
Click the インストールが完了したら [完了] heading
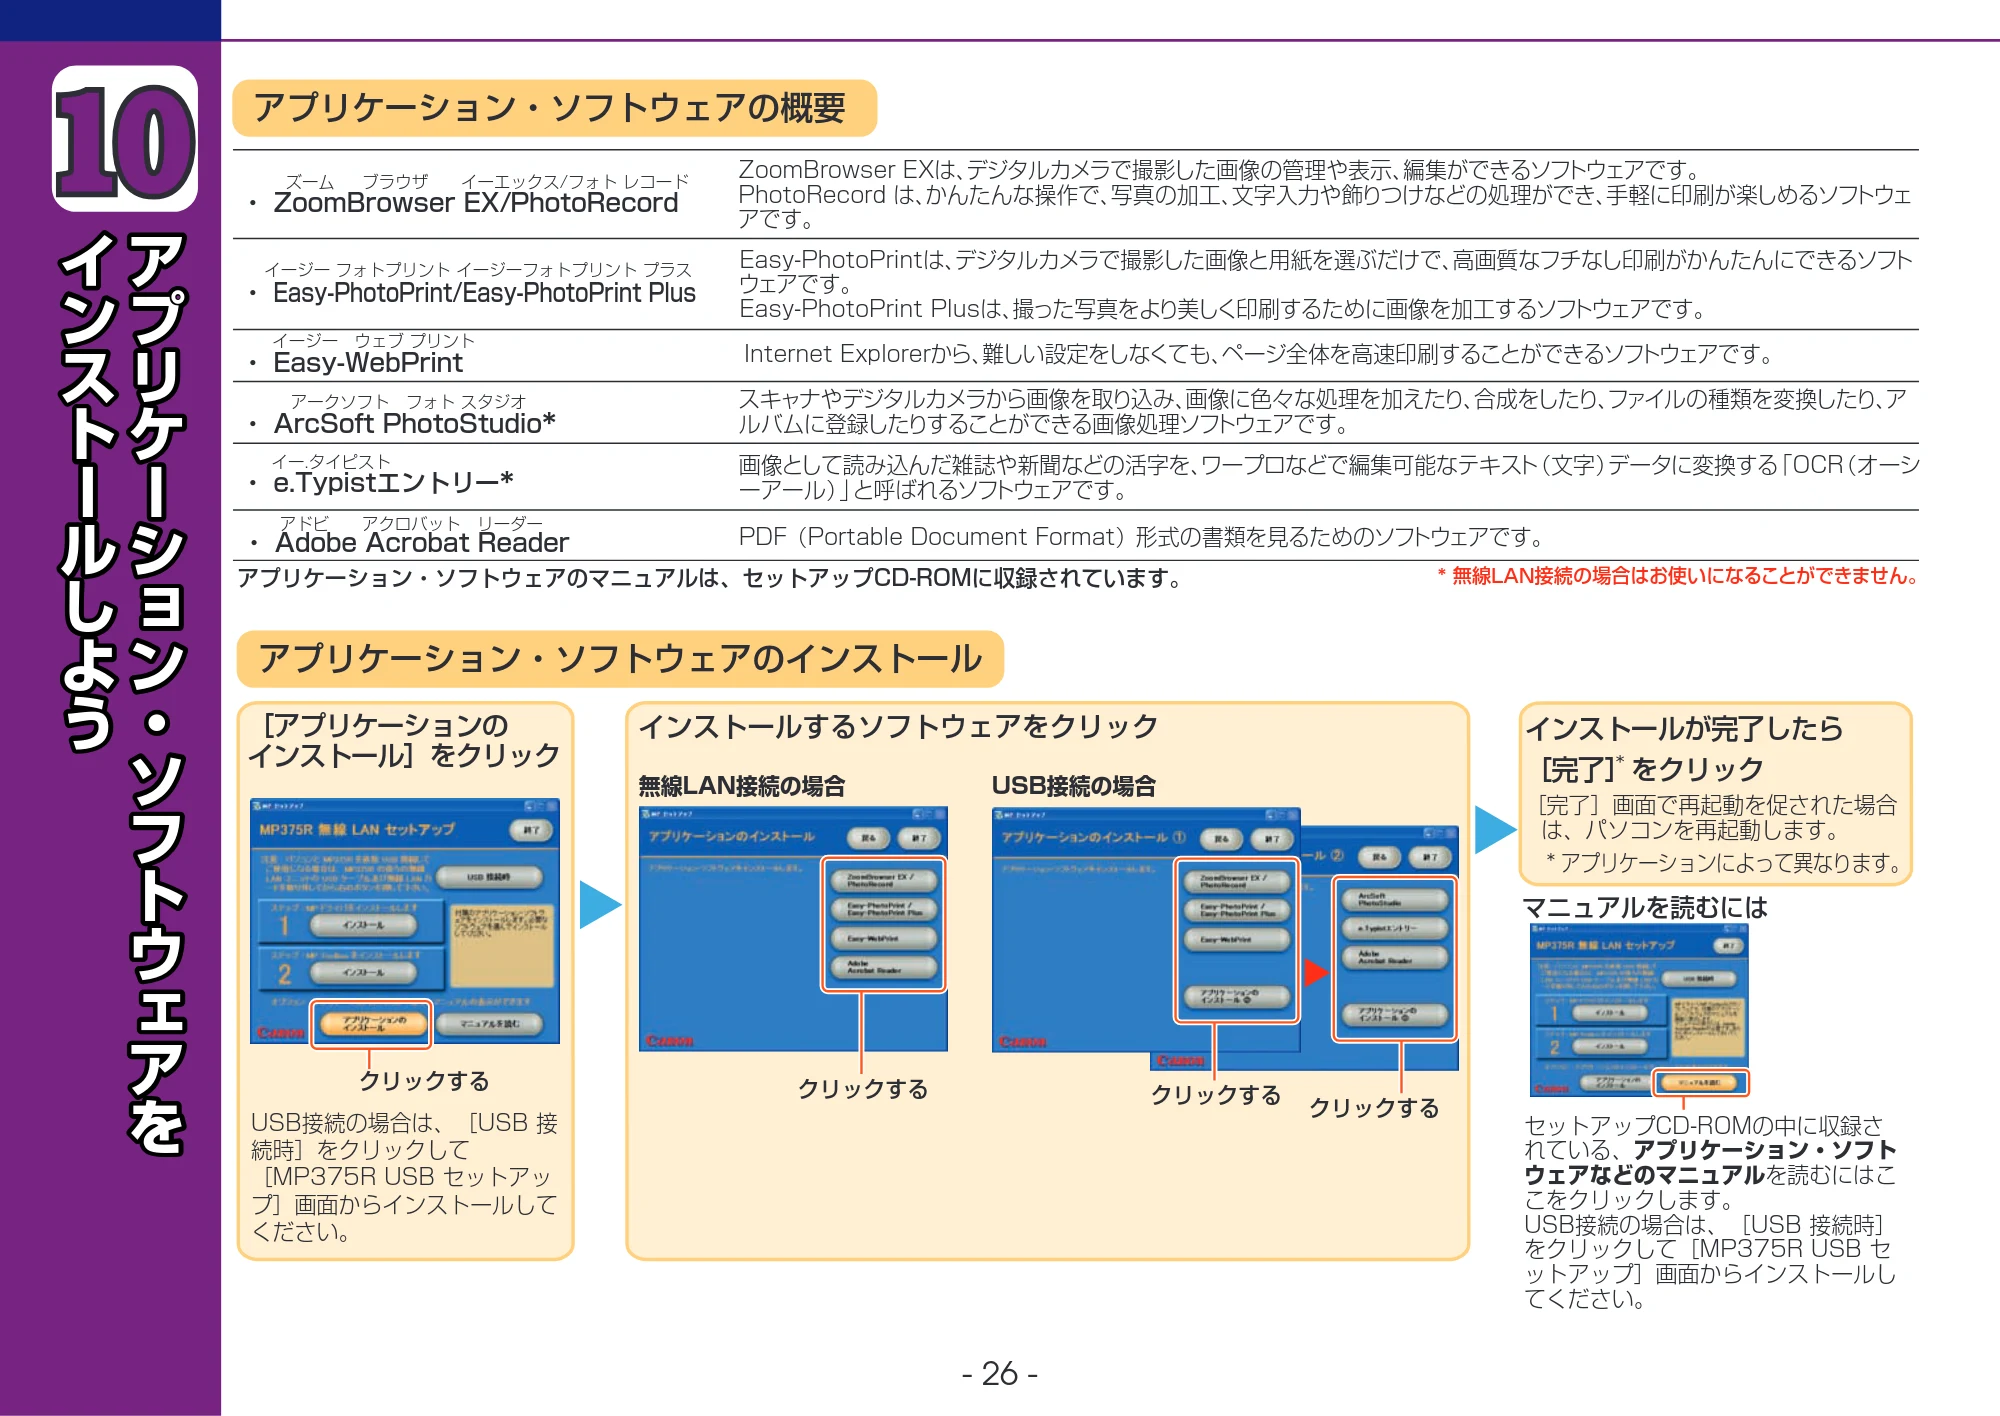1685,748
